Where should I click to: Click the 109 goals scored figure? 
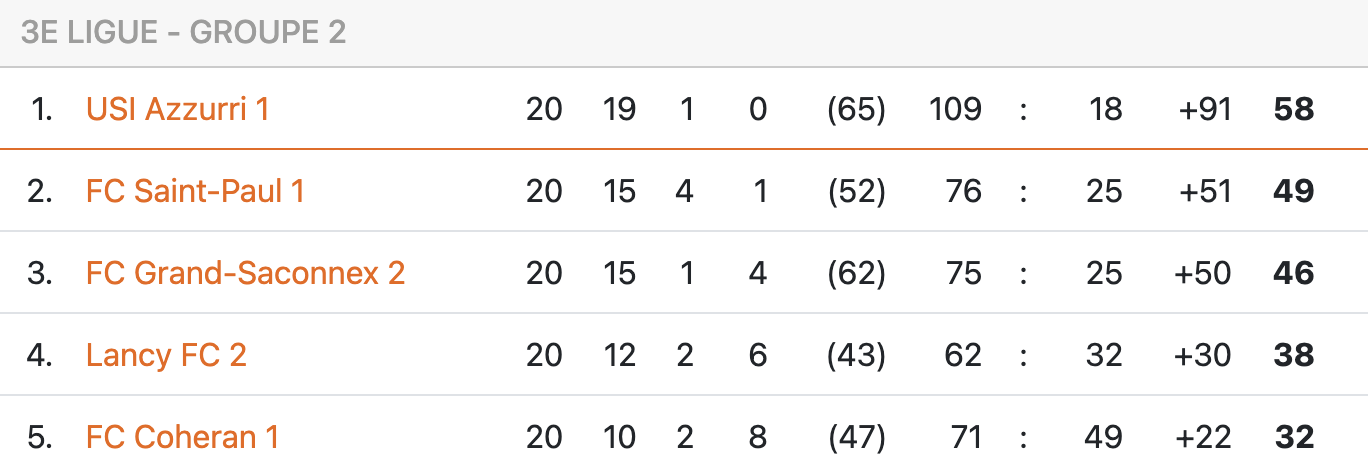point(955,109)
